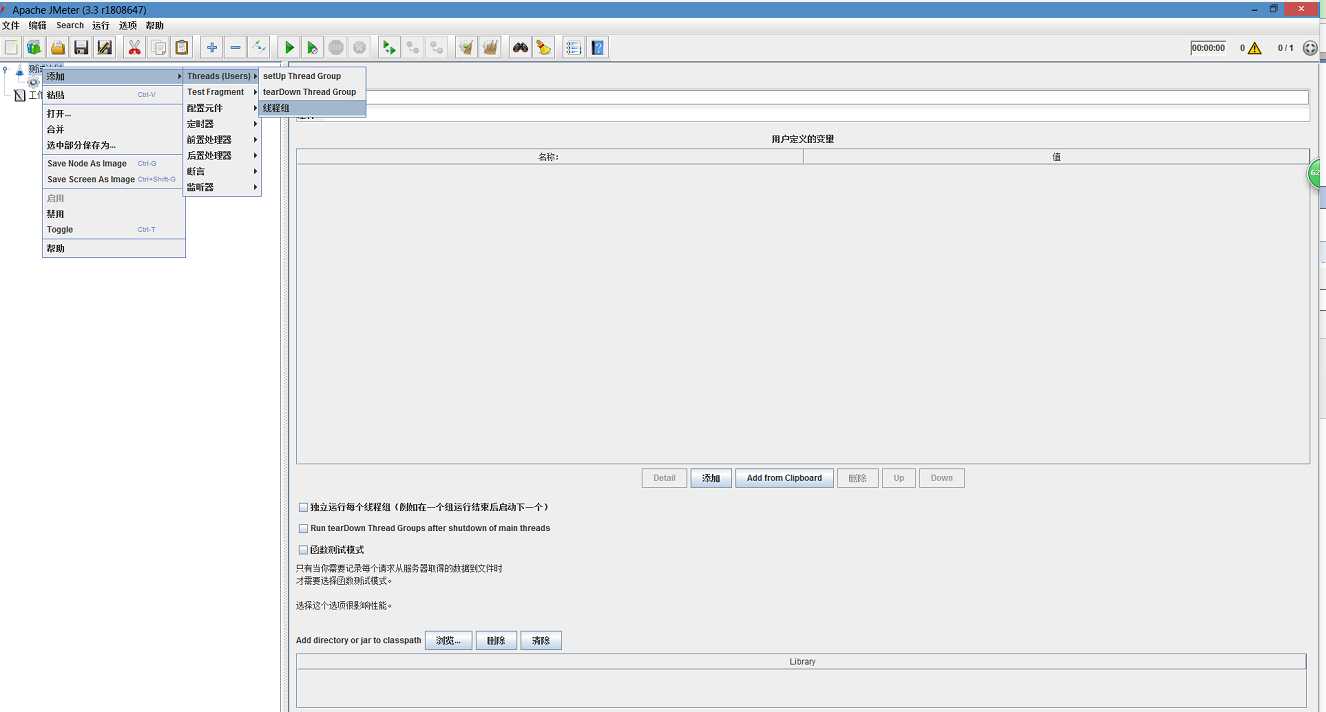Click the Remote Start All icon
This screenshot has height=712, width=1326.
point(389,47)
